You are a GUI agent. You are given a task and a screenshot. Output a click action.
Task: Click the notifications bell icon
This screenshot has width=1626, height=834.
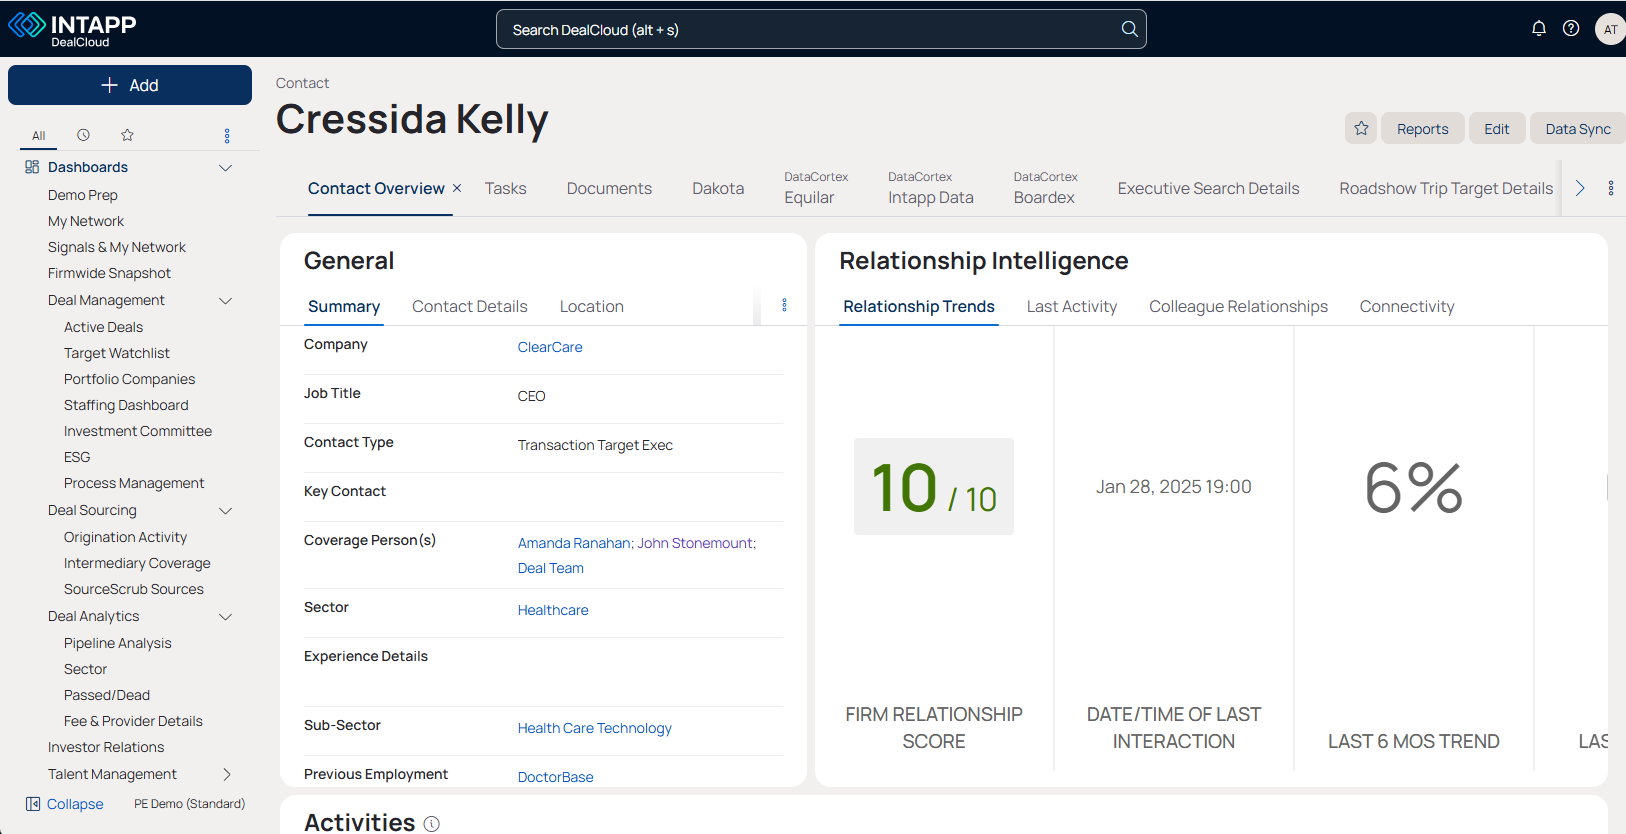coord(1538,28)
